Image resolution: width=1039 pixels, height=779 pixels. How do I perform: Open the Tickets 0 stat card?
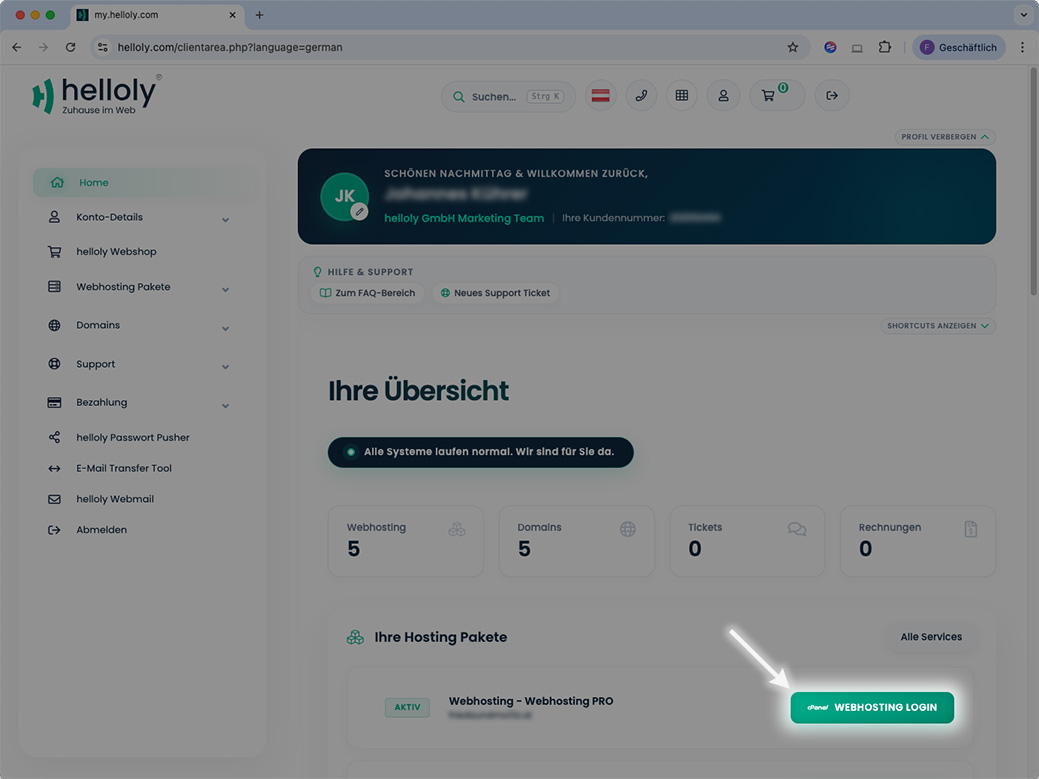747,541
